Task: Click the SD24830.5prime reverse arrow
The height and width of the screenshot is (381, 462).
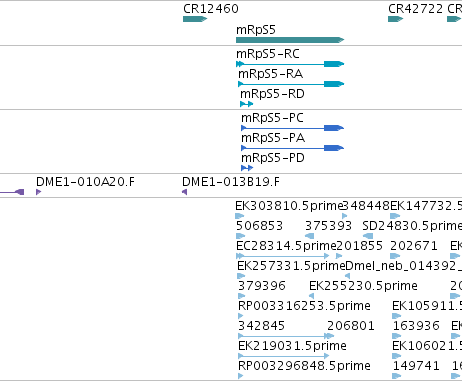Action: pyautogui.click(x=368, y=236)
